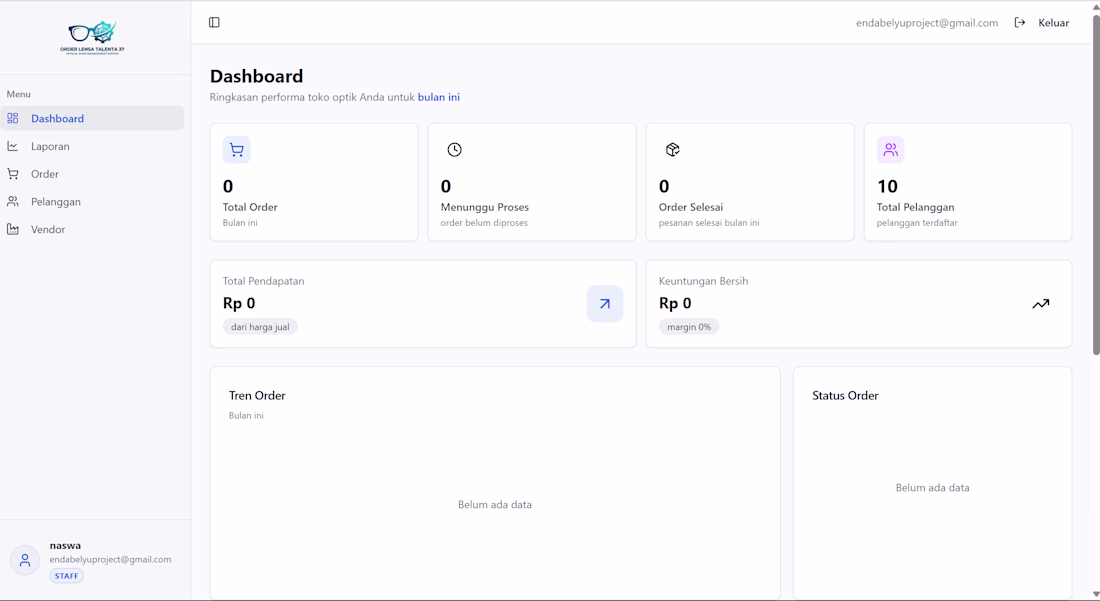
Task: Click the Dashboard page heading
Action: (256, 76)
